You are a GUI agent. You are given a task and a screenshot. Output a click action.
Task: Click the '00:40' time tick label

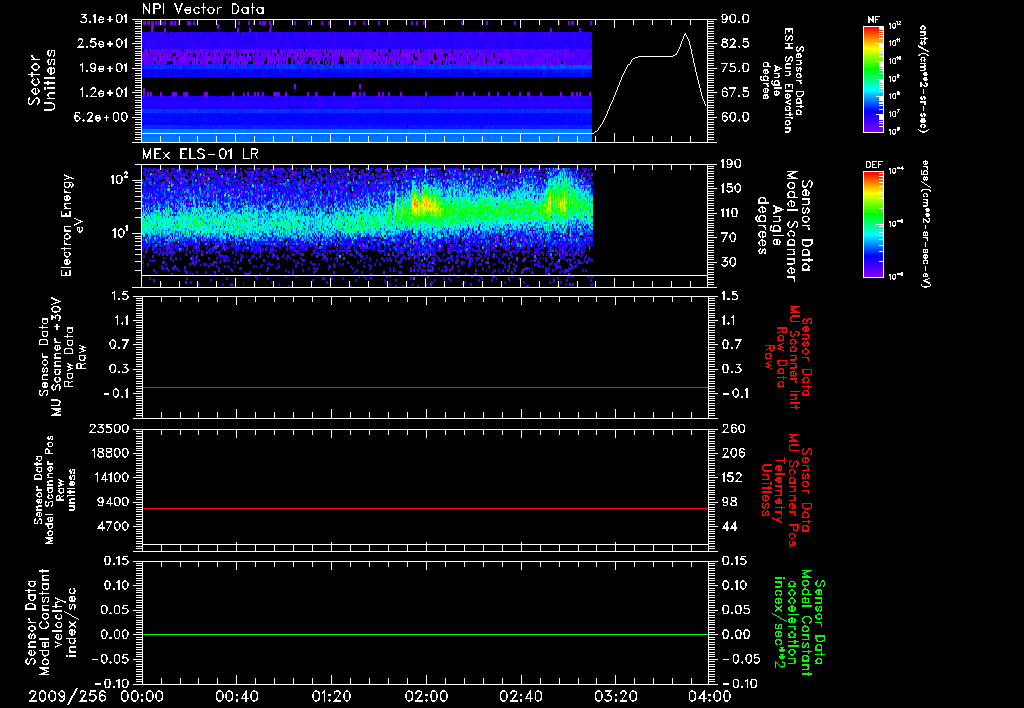tap(236, 696)
